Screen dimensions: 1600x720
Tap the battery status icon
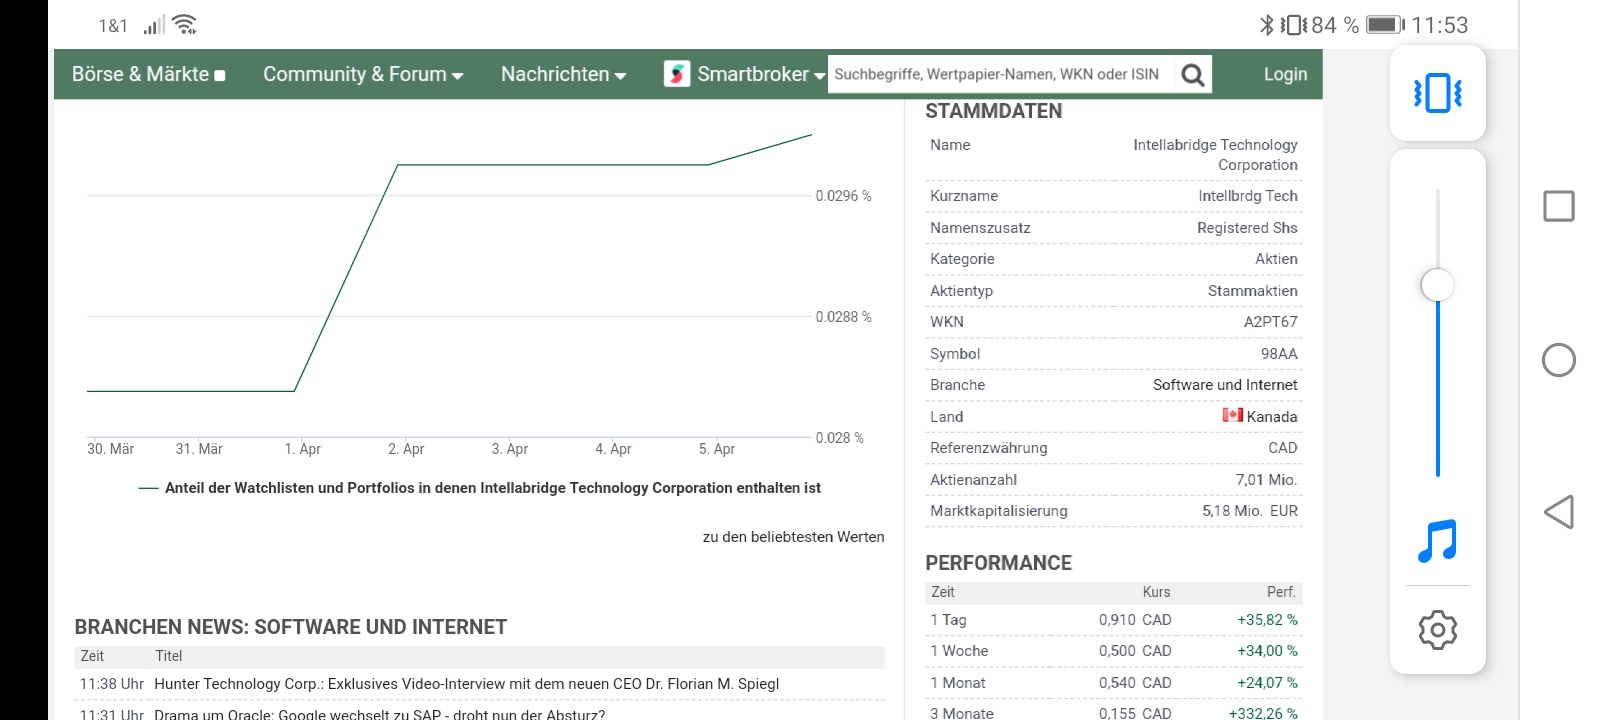[x=1385, y=25]
